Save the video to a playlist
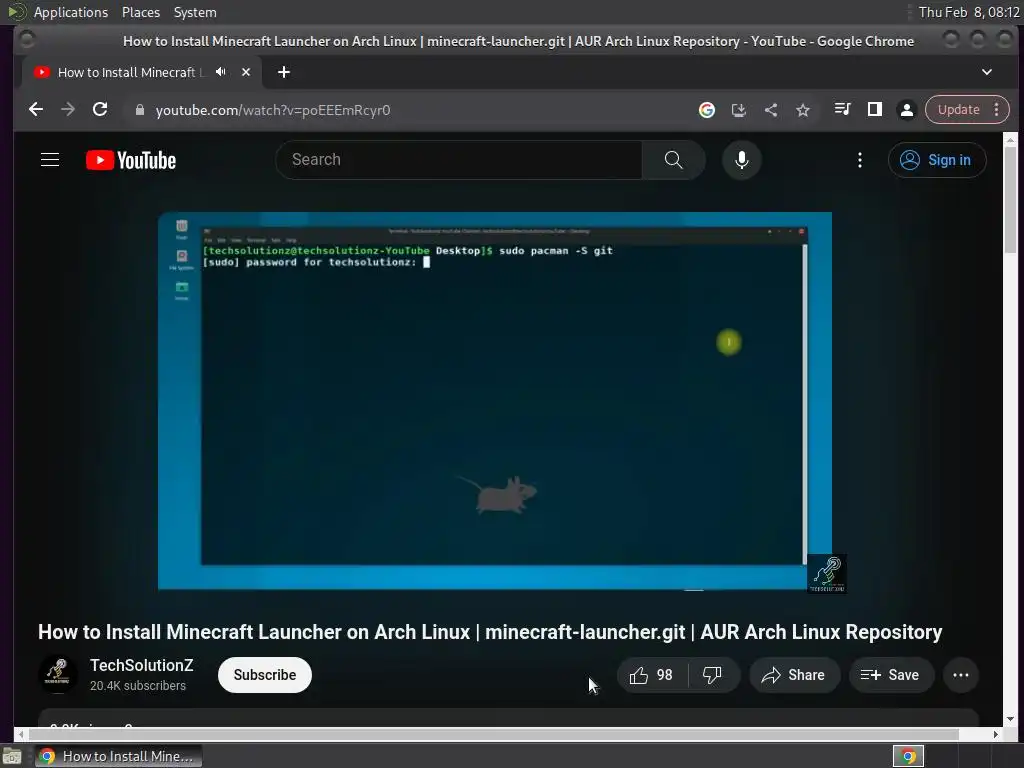This screenshot has height=768, width=1024. [891, 675]
